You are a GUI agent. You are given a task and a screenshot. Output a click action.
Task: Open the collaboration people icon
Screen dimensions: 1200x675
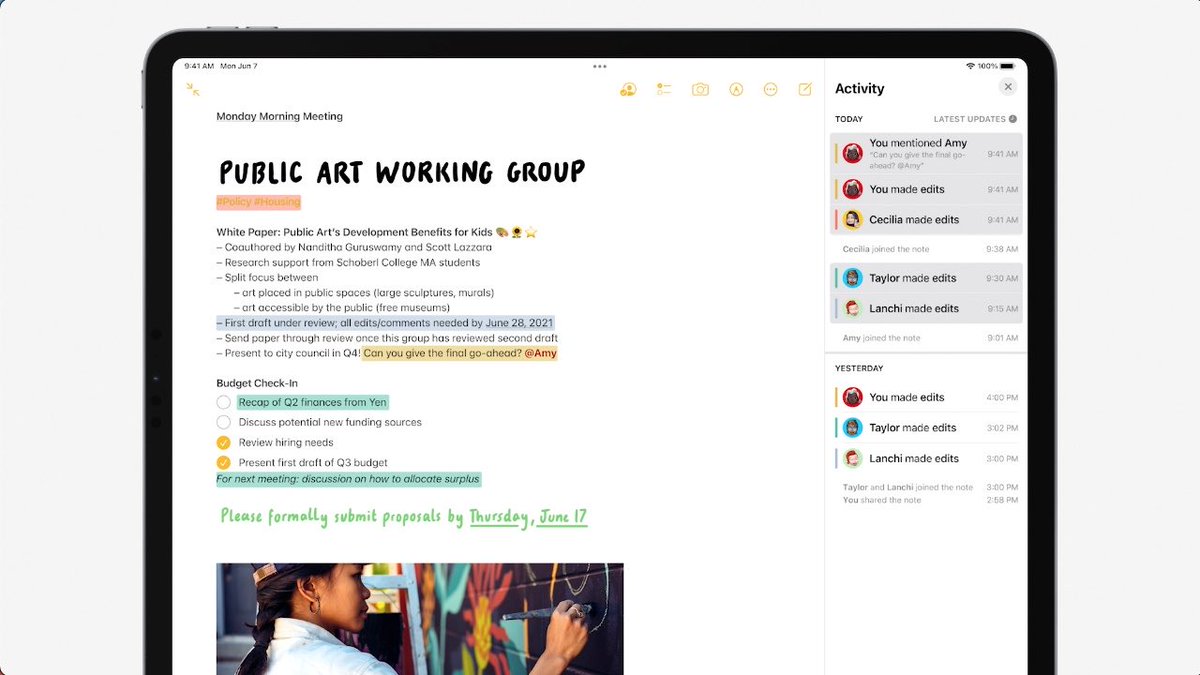click(628, 89)
